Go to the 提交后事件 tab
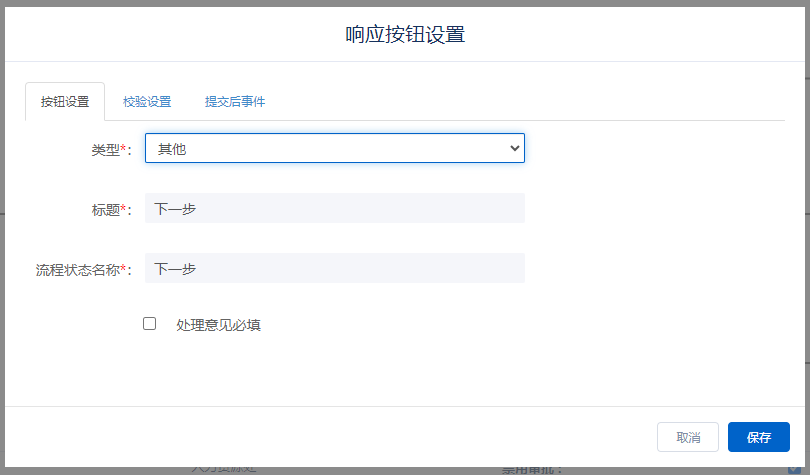Screen dimensions: 810x475 pos(235,102)
